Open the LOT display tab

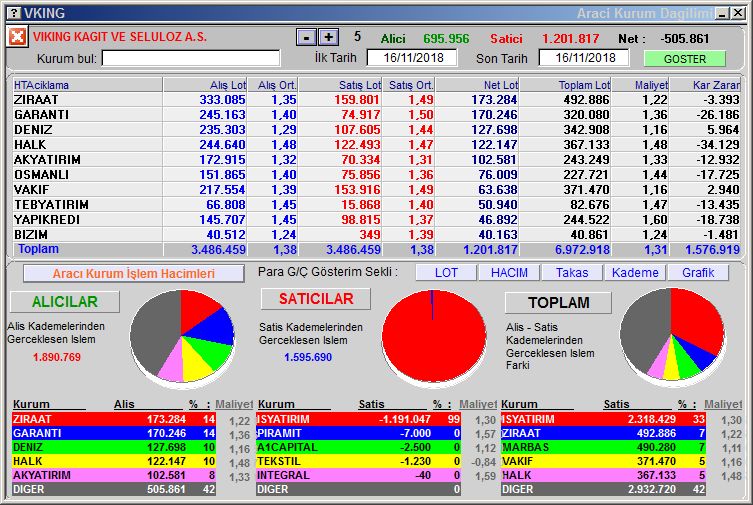click(x=446, y=273)
